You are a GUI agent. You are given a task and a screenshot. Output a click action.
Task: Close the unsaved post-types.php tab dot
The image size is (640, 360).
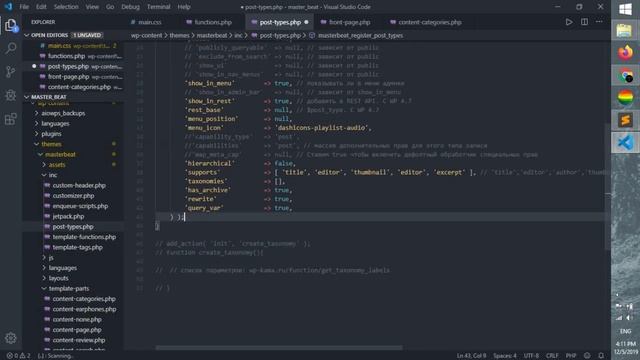[306, 22]
